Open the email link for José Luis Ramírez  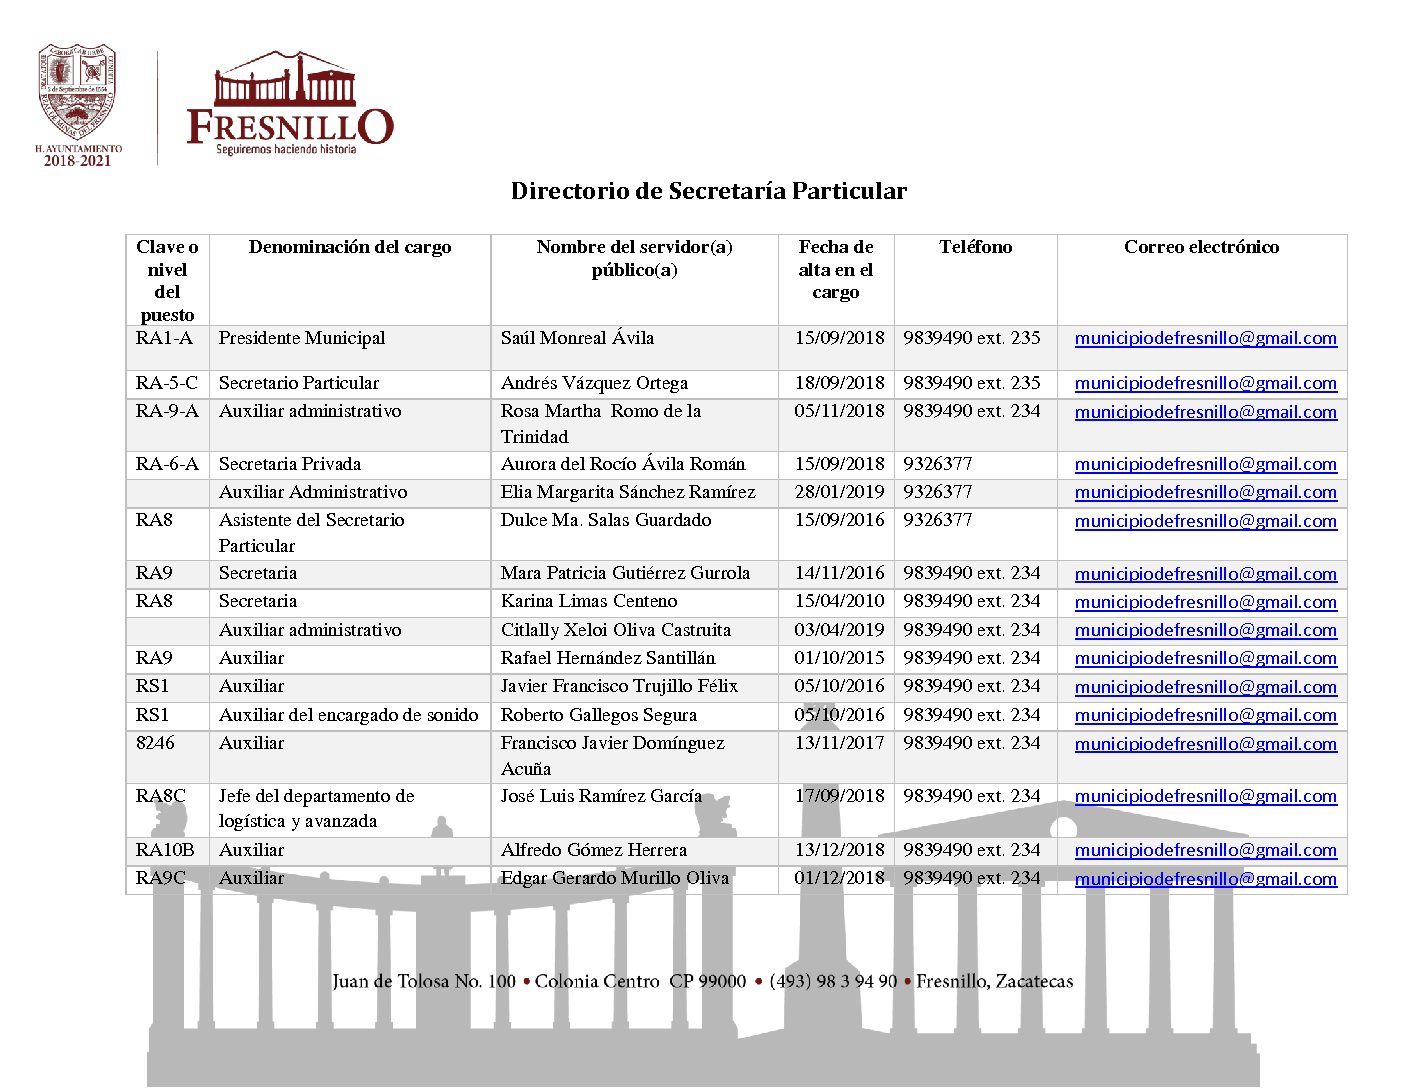[1205, 796]
